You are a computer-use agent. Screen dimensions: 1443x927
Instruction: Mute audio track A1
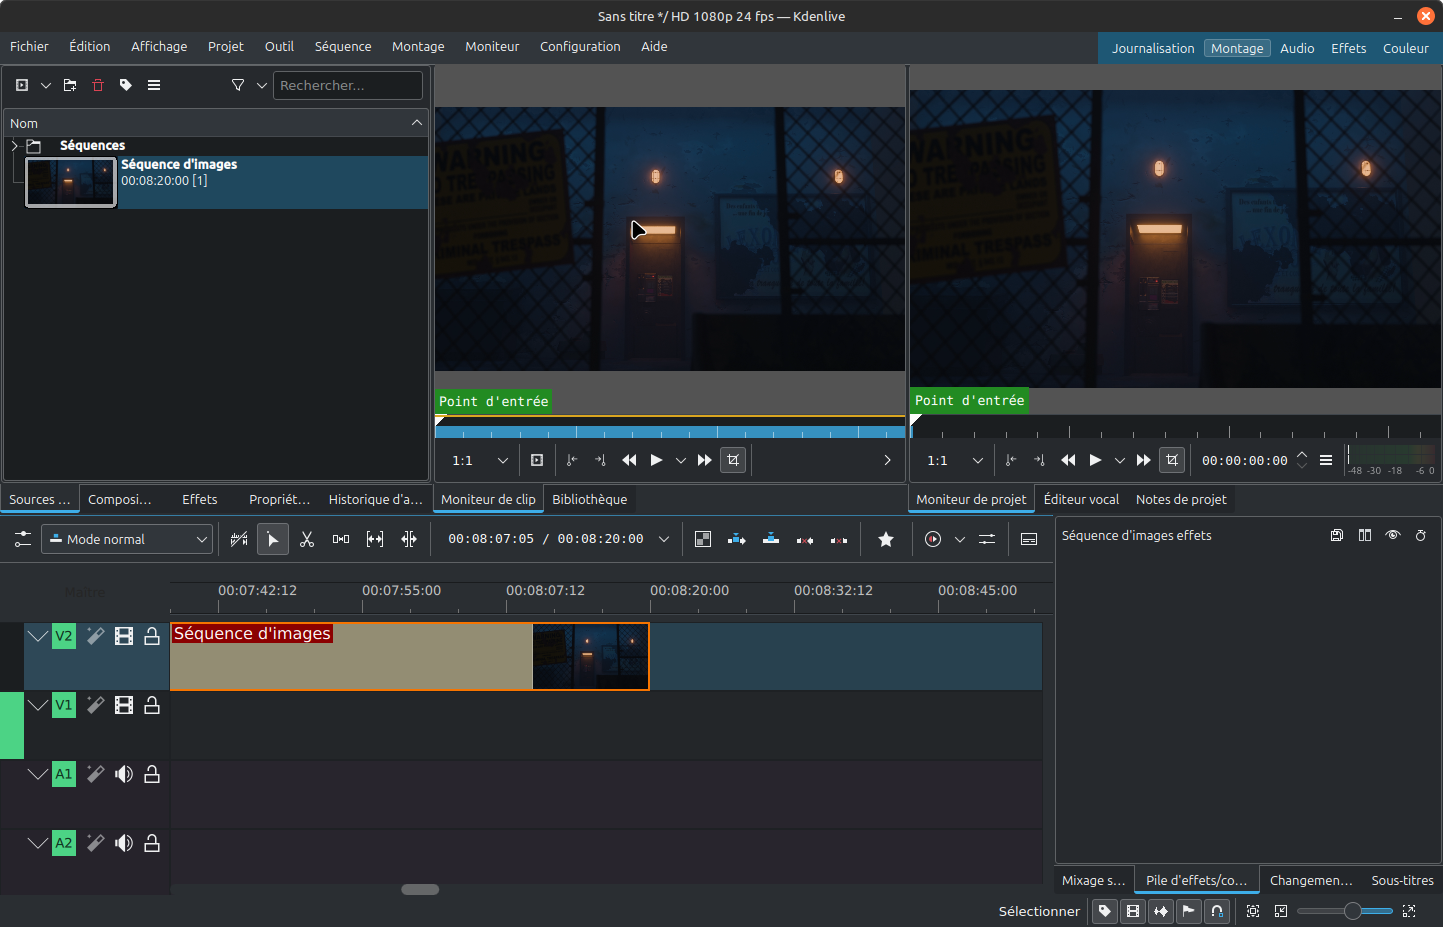click(x=124, y=774)
